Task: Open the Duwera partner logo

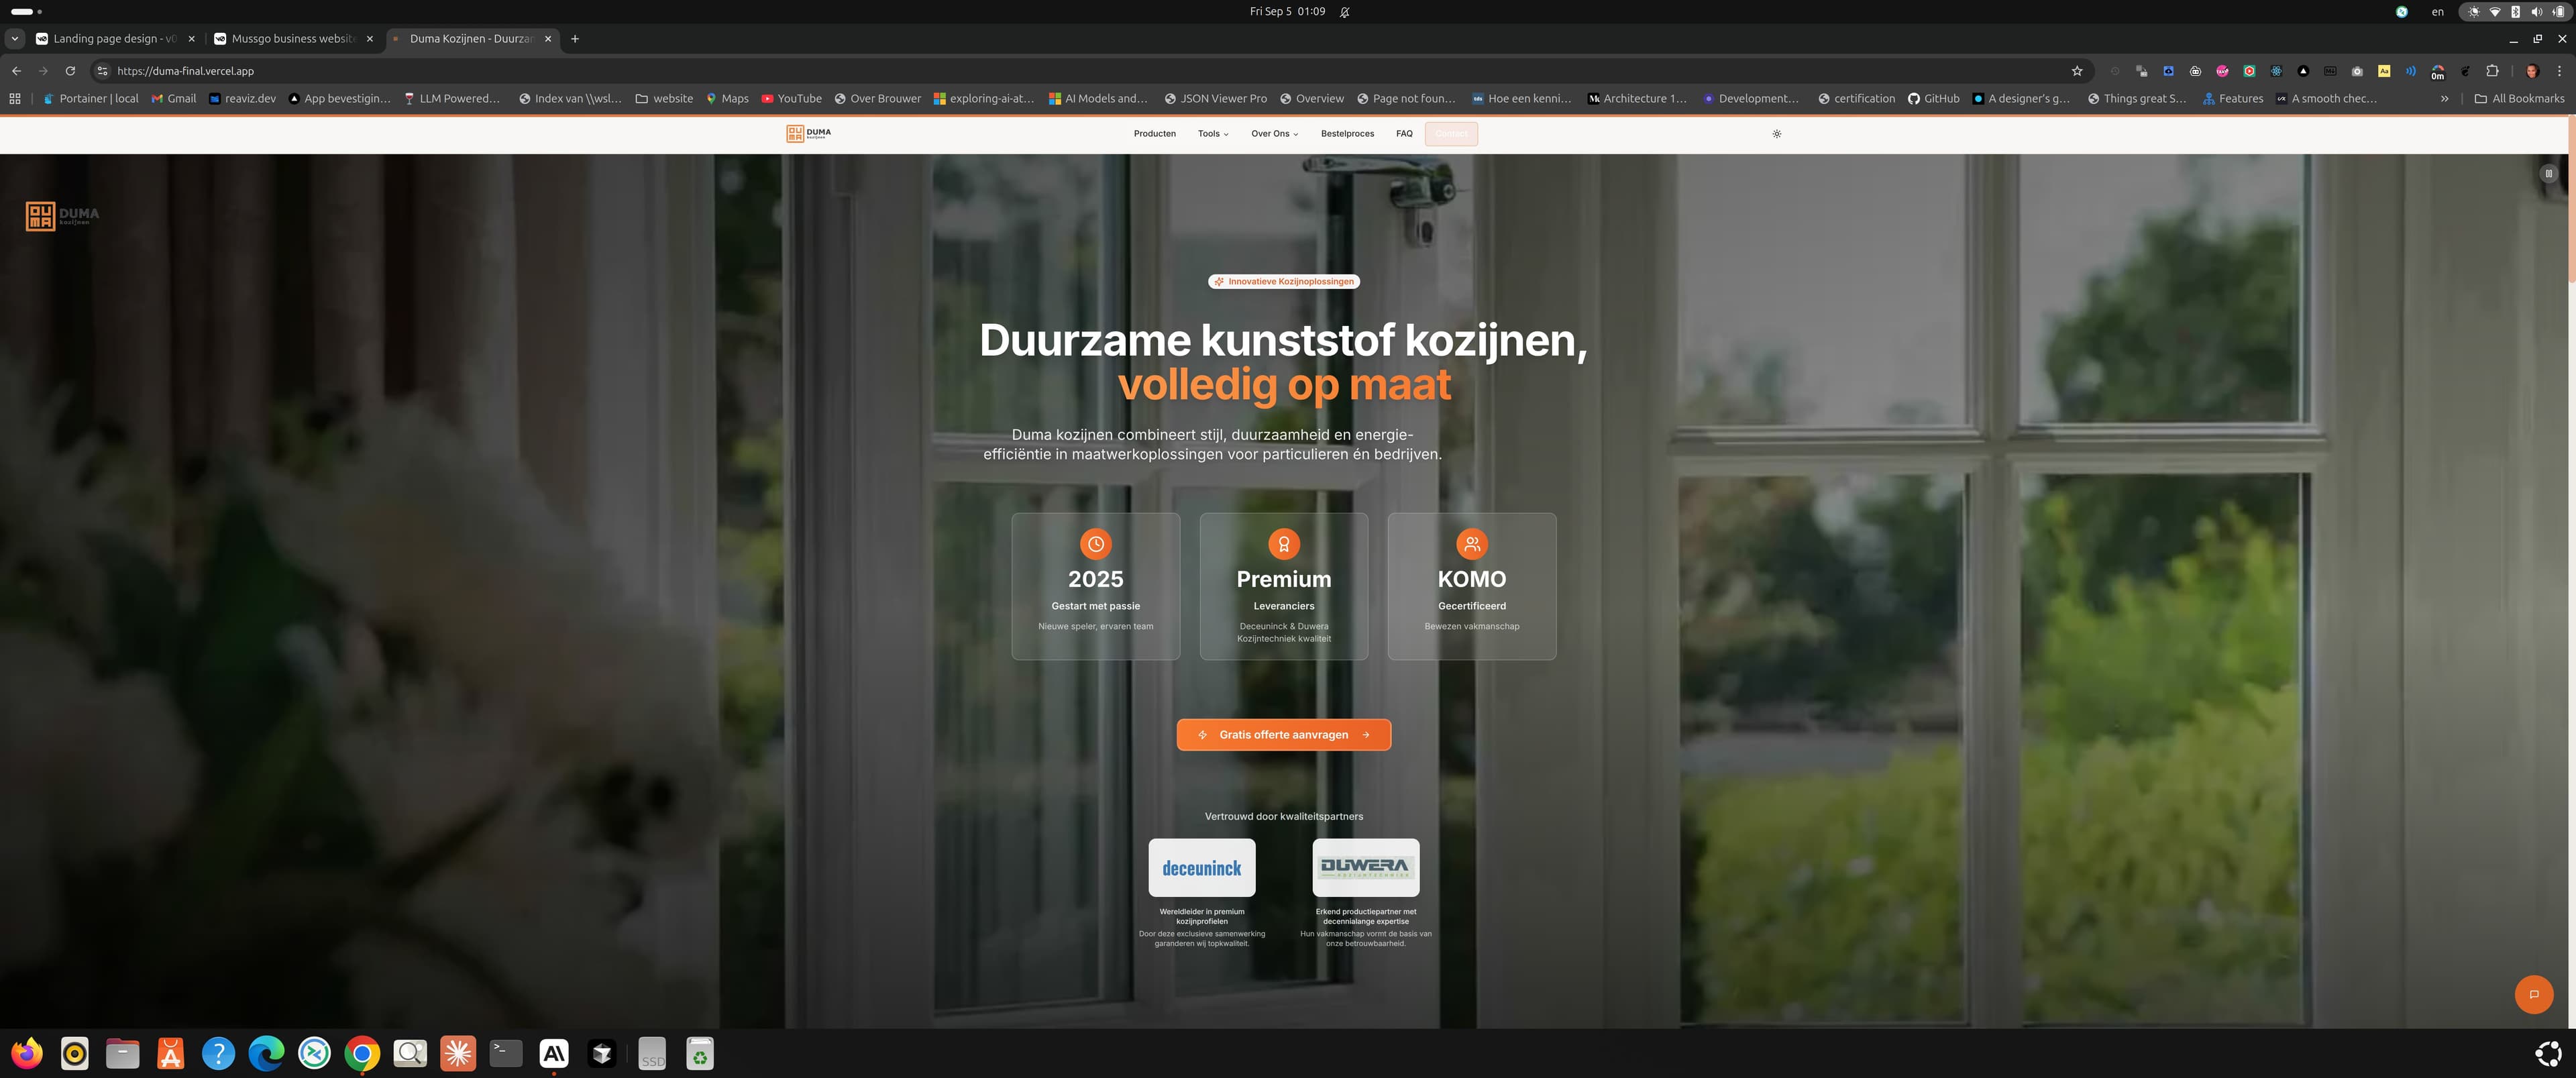Action: click(1366, 867)
